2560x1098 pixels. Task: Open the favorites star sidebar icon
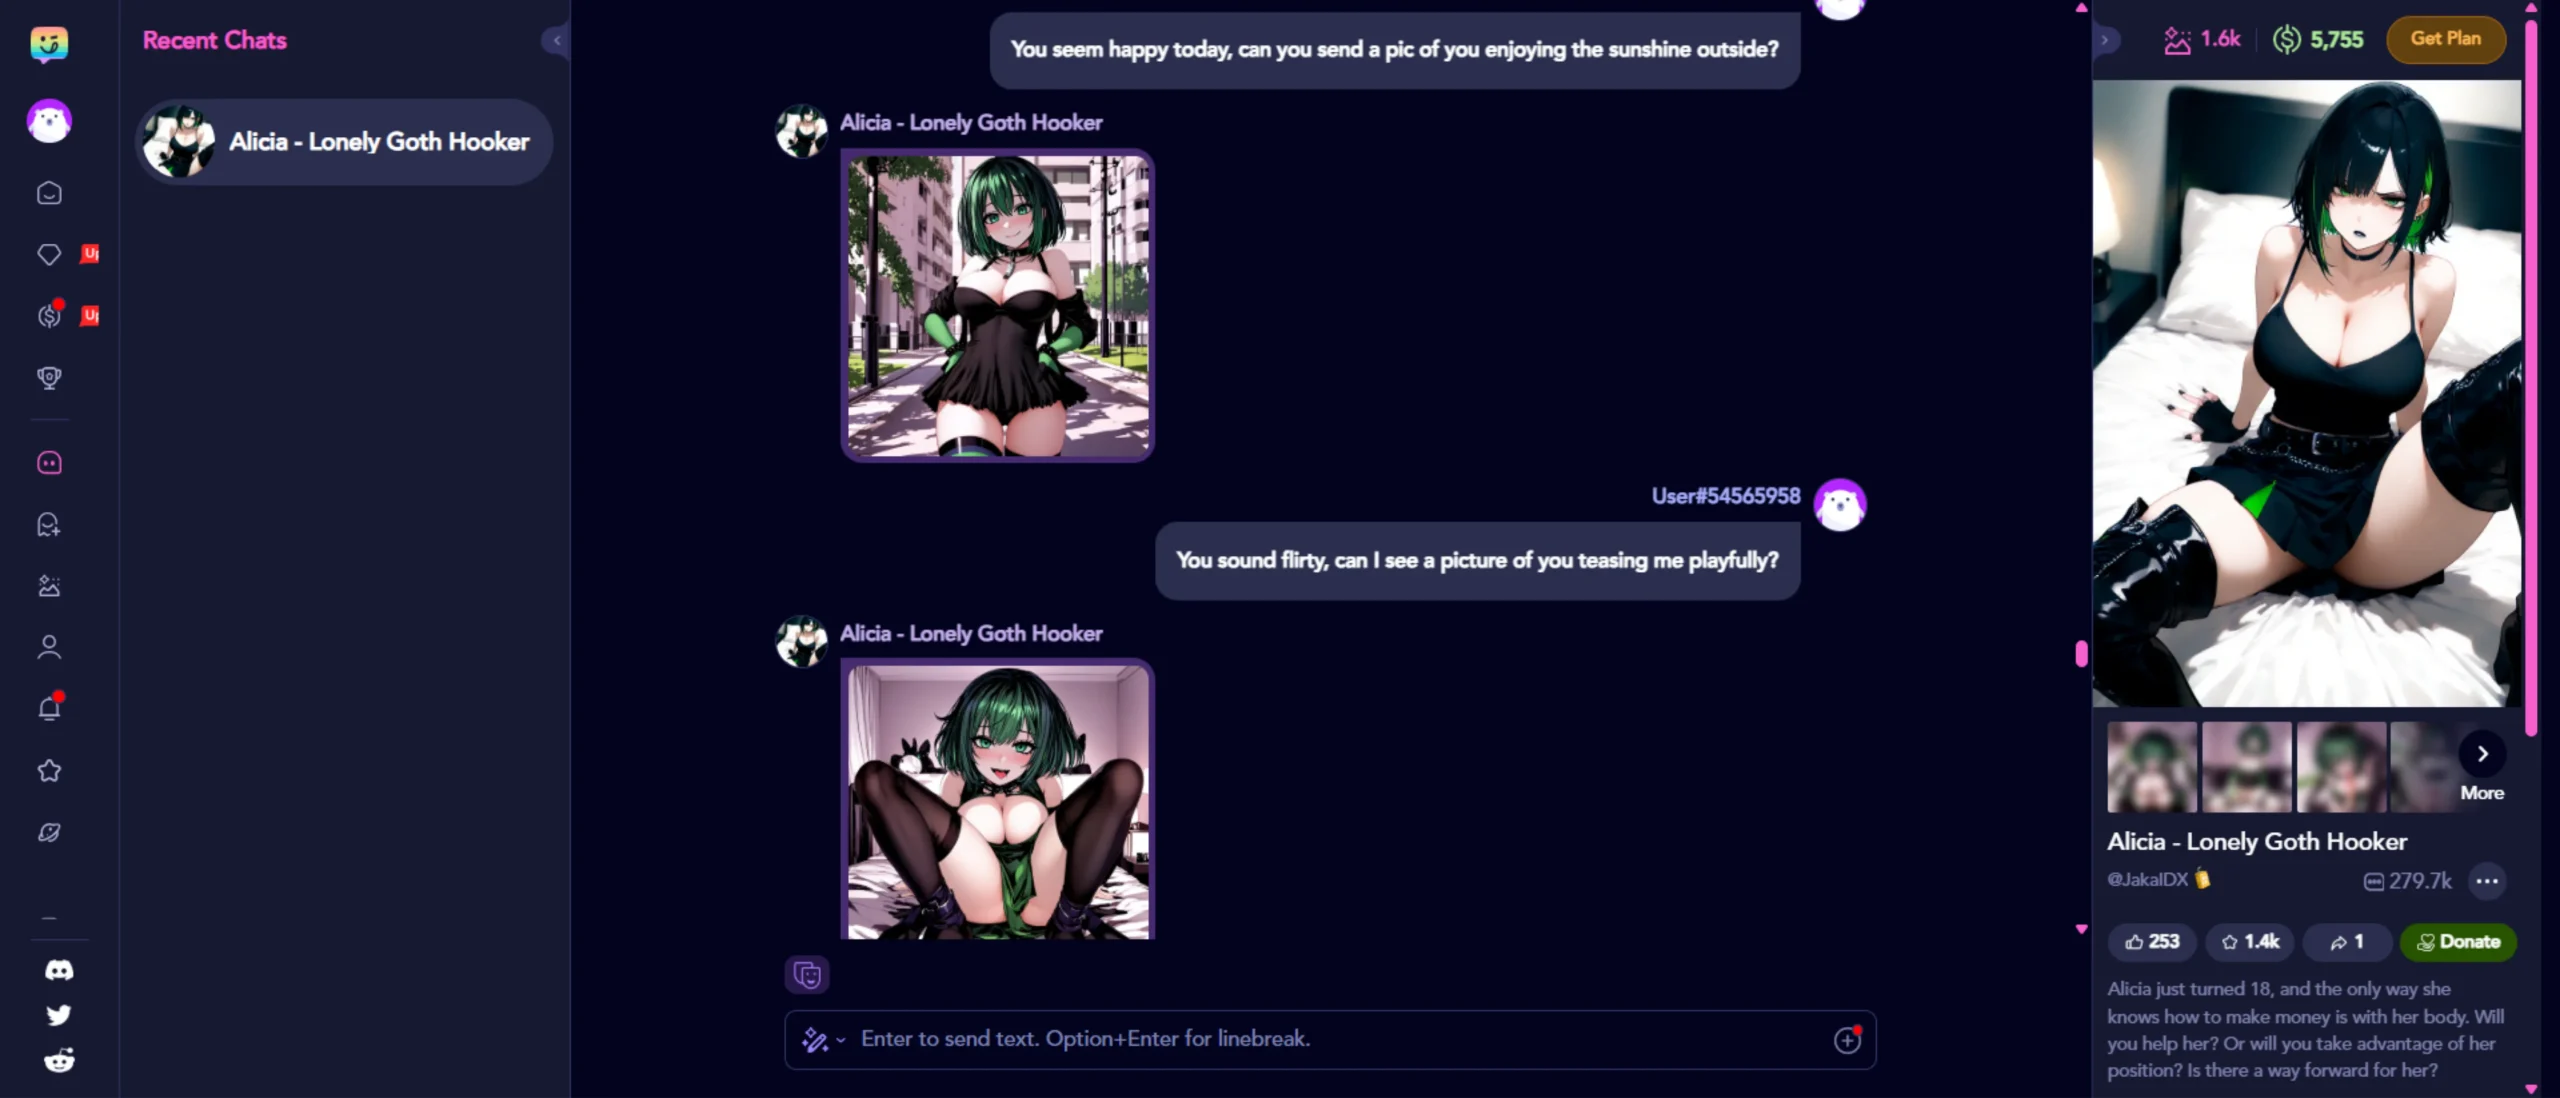click(x=49, y=770)
